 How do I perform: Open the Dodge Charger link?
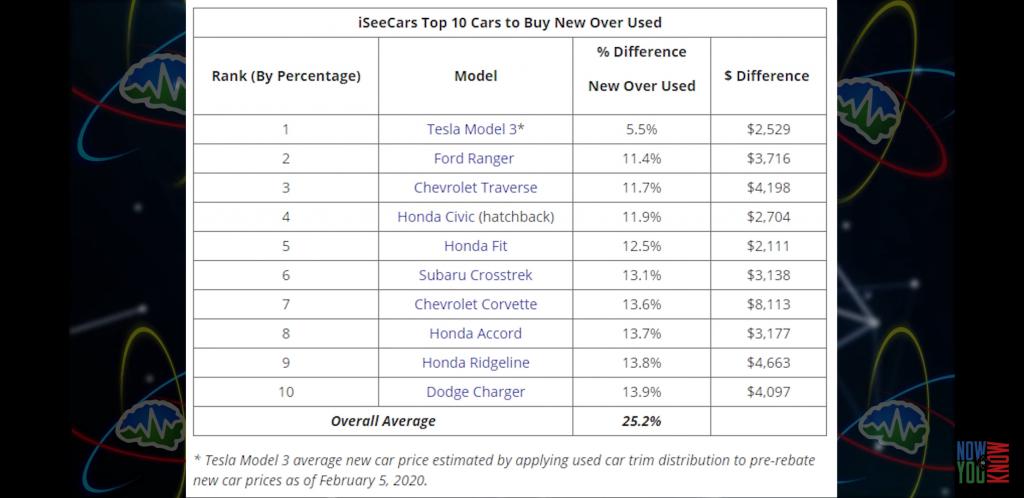pos(475,392)
